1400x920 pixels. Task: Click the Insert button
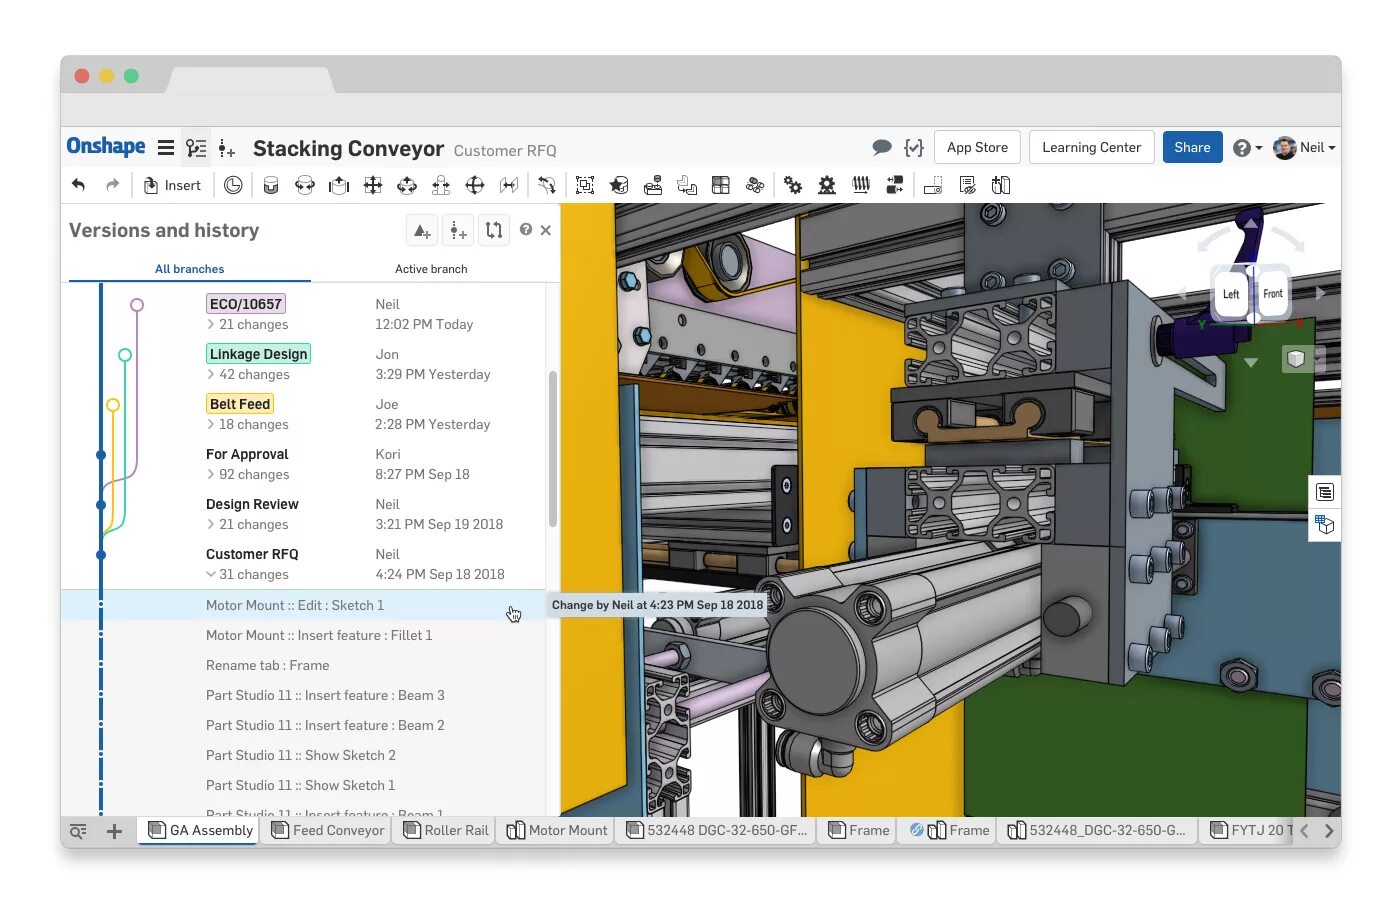[x=172, y=185]
